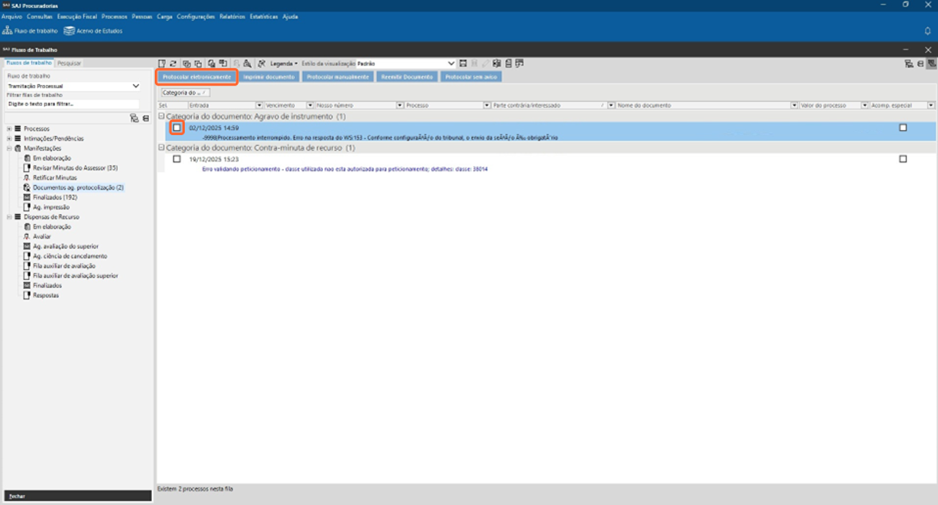Check the 02/12/2025 14:59 document checkbox
938x505 pixels.
(177, 128)
